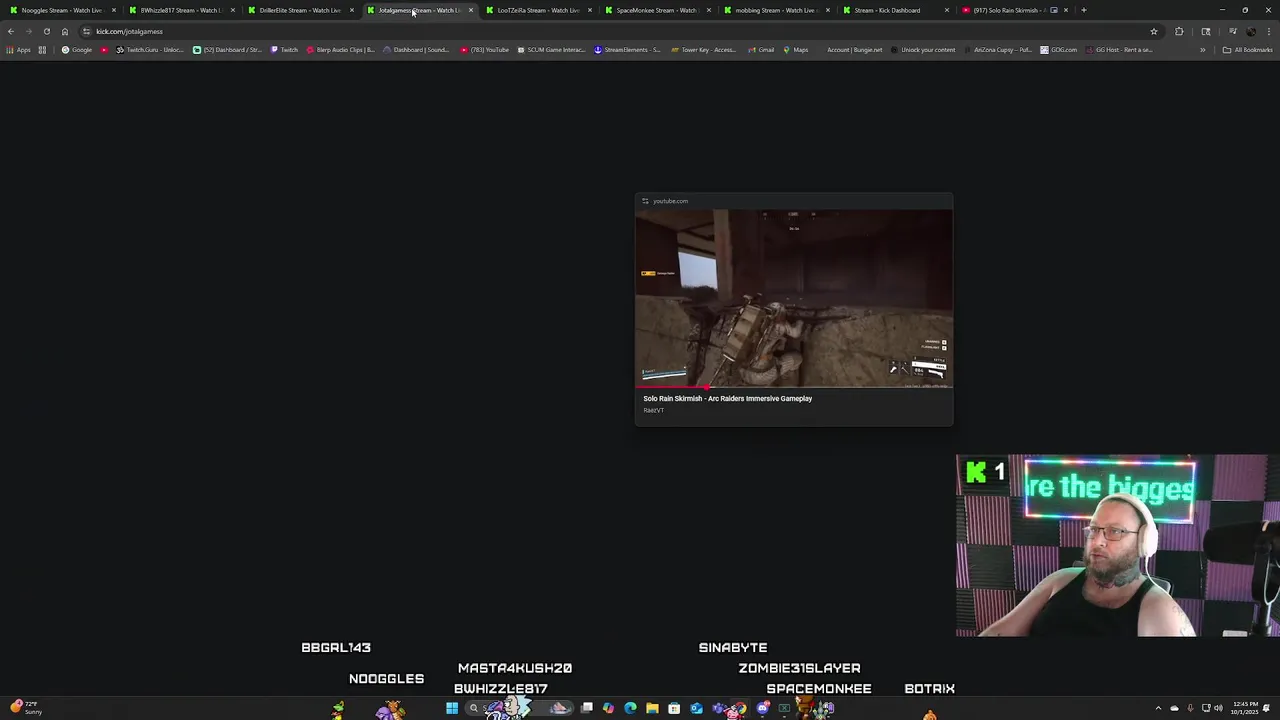
Task: Open the clock showing 12:45 PM
Action: [1243, 709]
